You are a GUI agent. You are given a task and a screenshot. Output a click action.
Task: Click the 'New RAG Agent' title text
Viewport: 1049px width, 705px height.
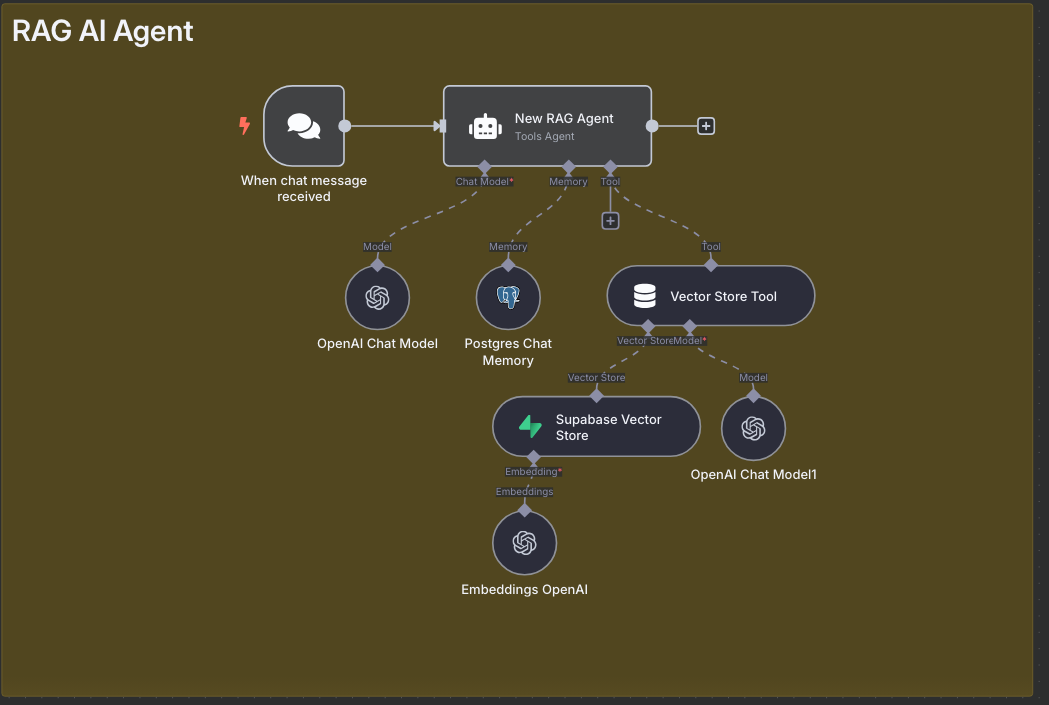[x=564, y=118]
